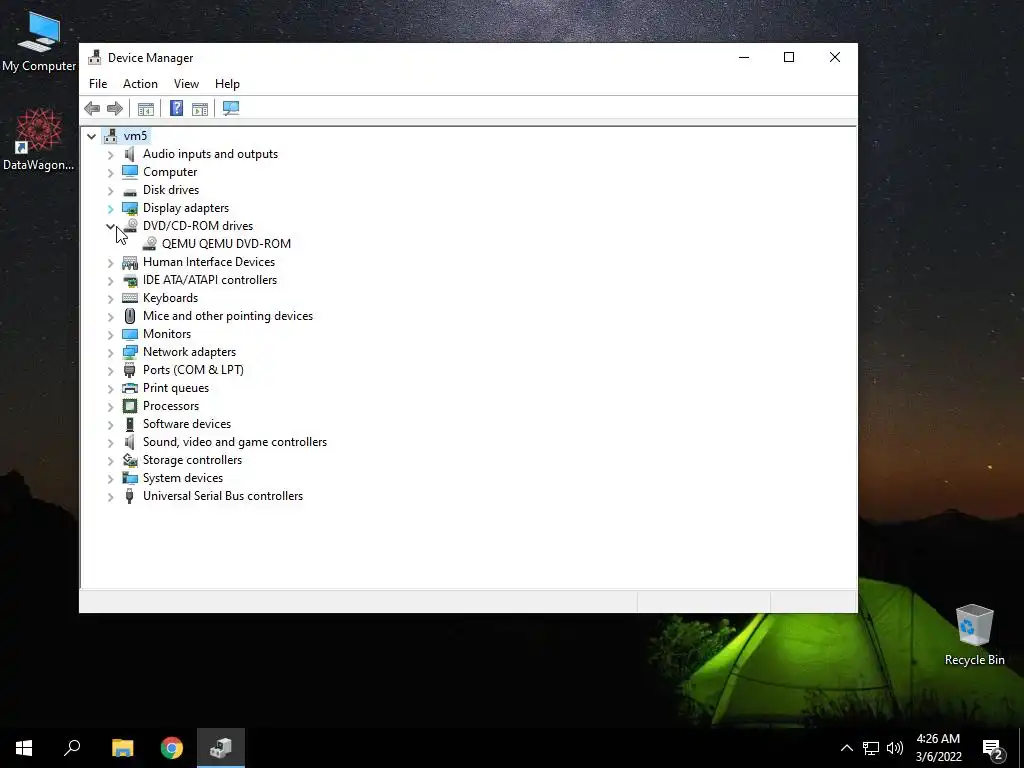This screenshot has height=768, width=1024.
Task: Expand the System devices category
Action: [110, 479]
